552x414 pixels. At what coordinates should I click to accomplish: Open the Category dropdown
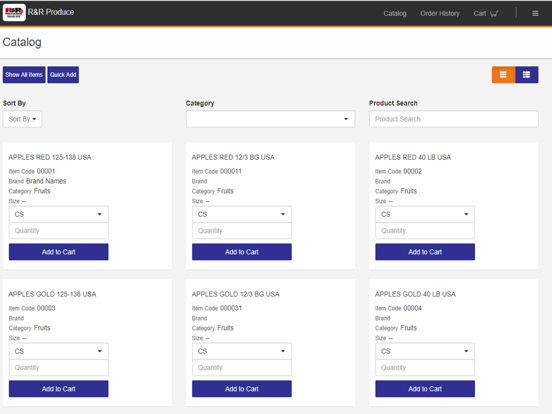270,119
